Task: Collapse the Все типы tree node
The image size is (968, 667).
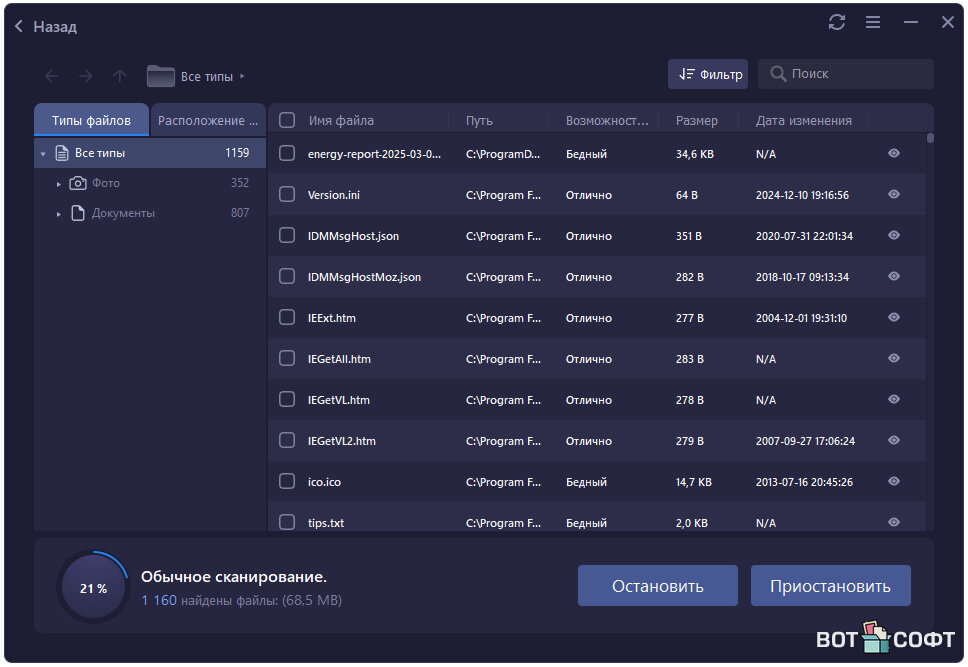Action: pos(43,154)
